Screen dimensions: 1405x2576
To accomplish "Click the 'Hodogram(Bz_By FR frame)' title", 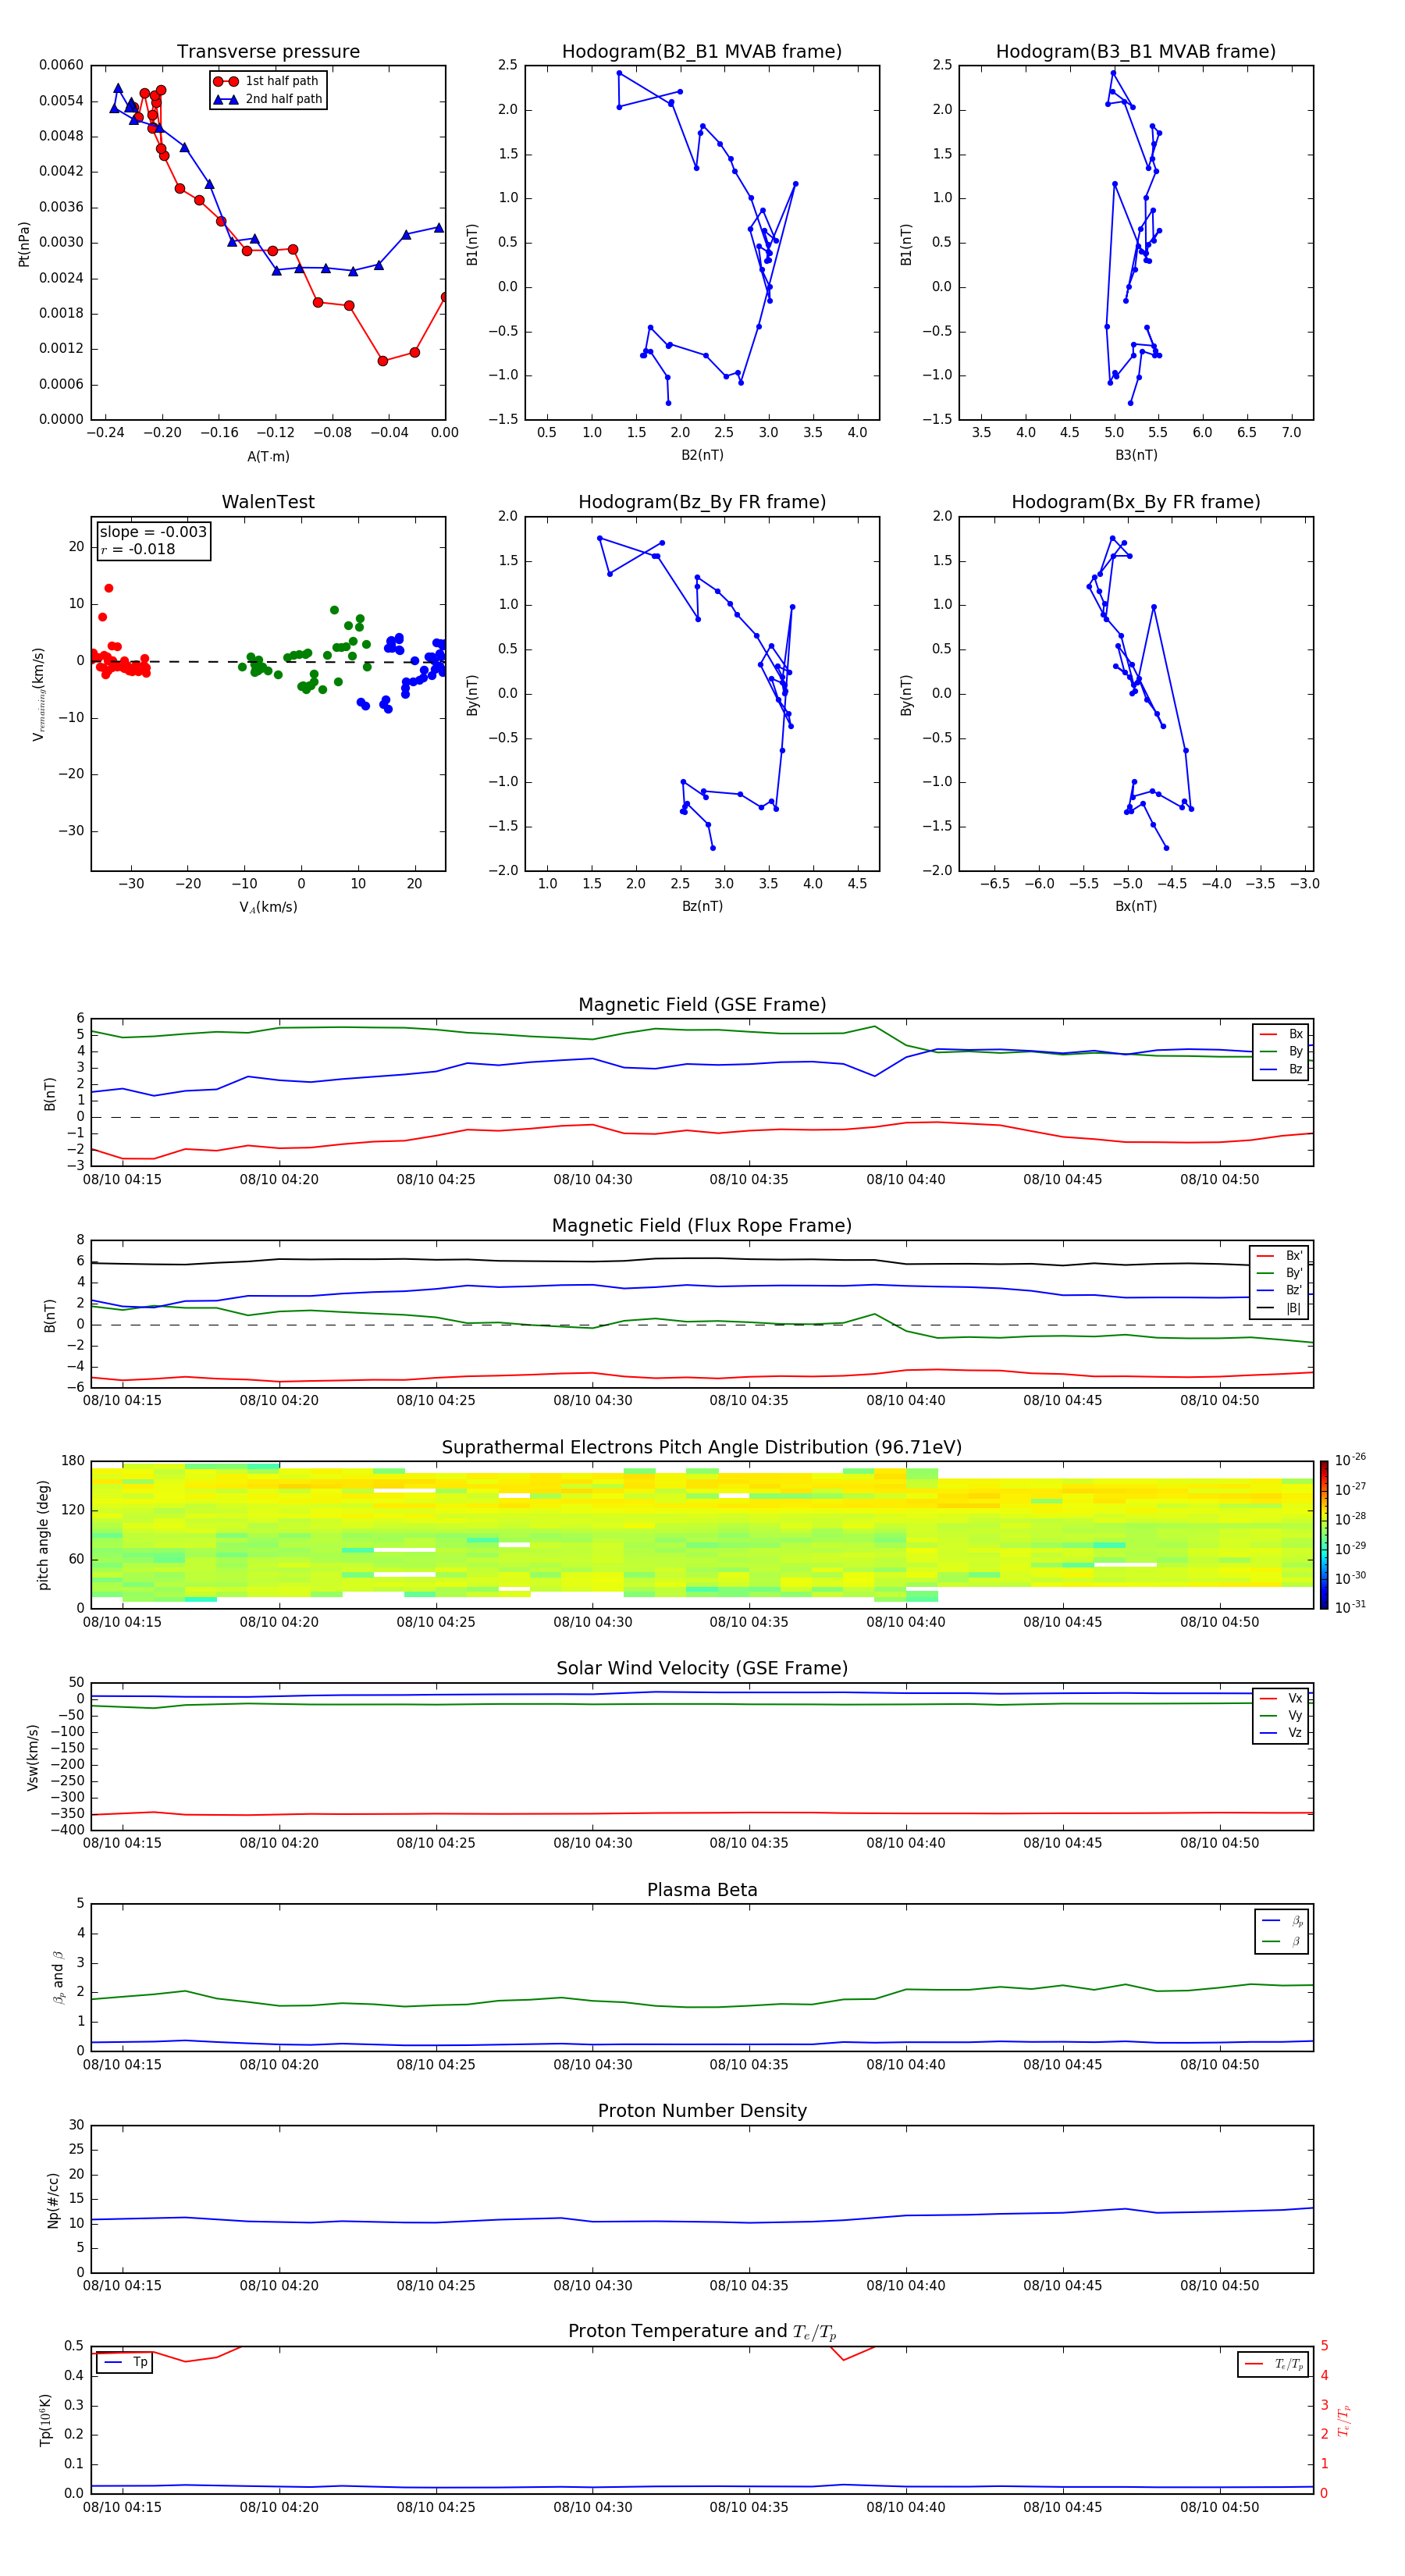I will (702, 502).
